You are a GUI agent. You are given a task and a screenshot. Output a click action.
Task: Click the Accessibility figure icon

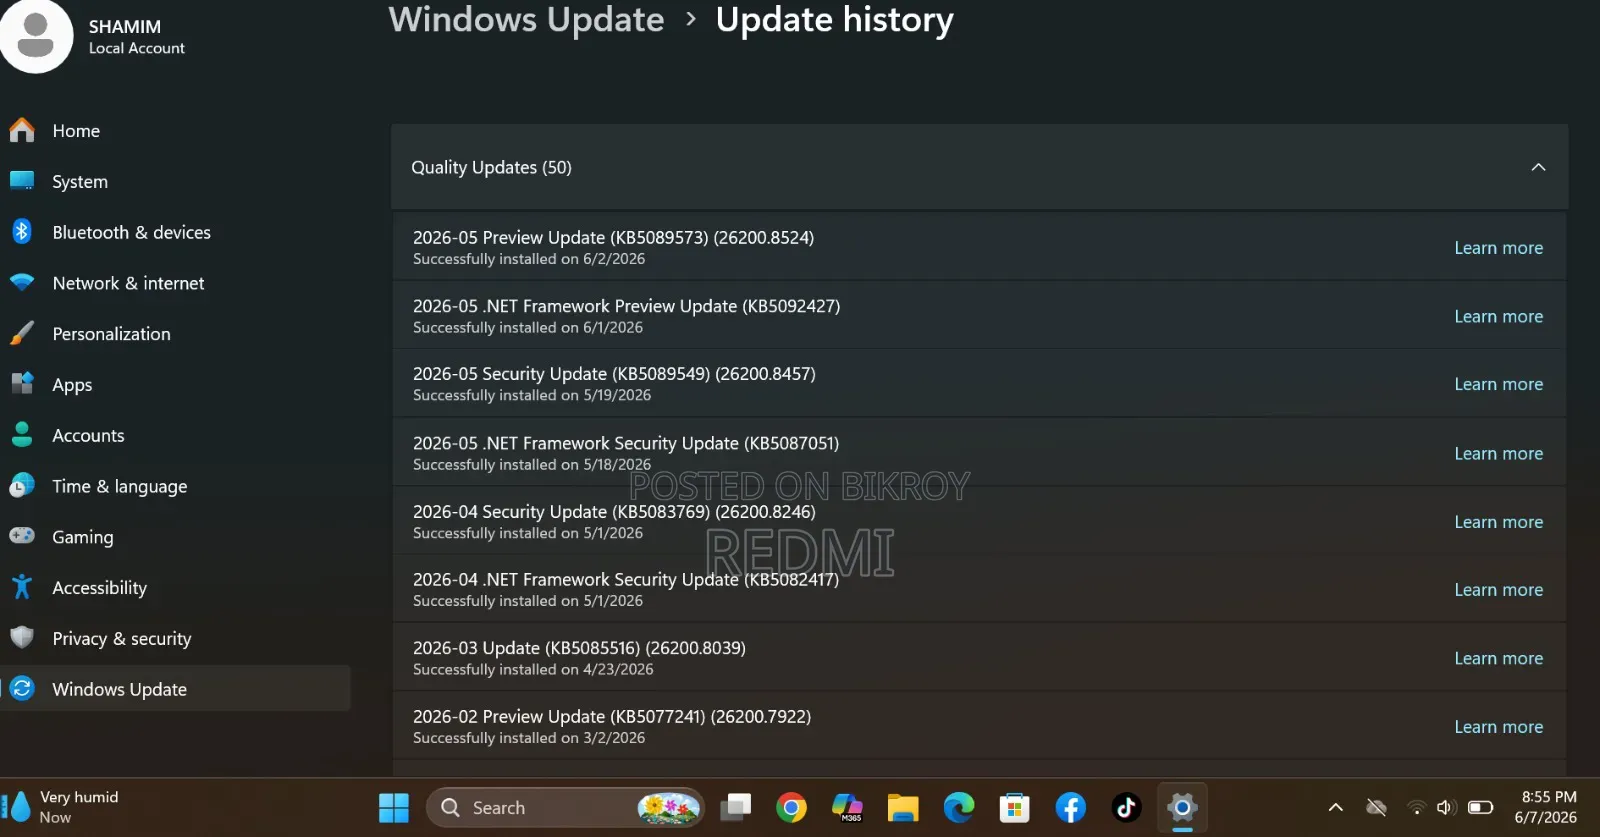click(x=22, y=587)
